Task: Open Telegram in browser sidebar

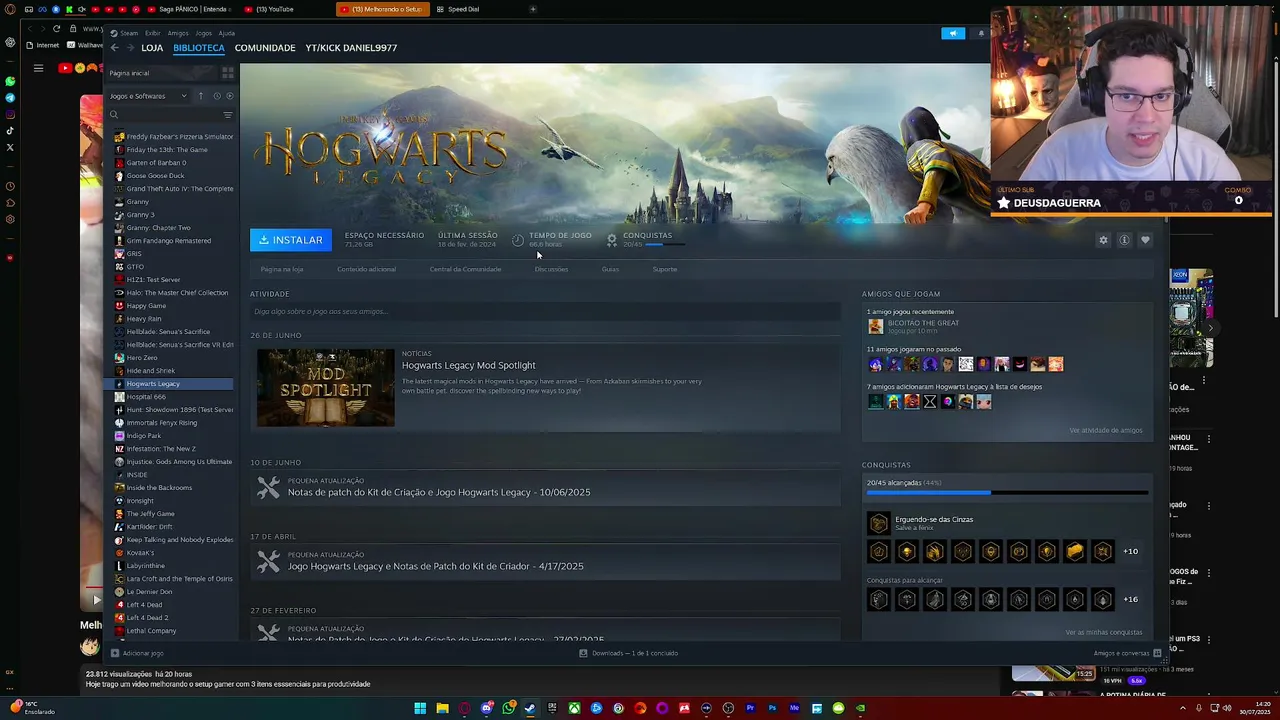Action: [x=10, y=98]
